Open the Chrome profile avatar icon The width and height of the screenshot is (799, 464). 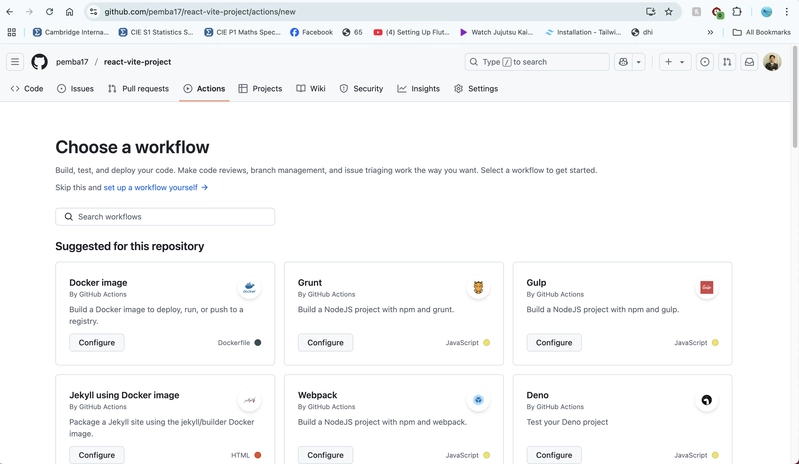(x=766, y=12)
